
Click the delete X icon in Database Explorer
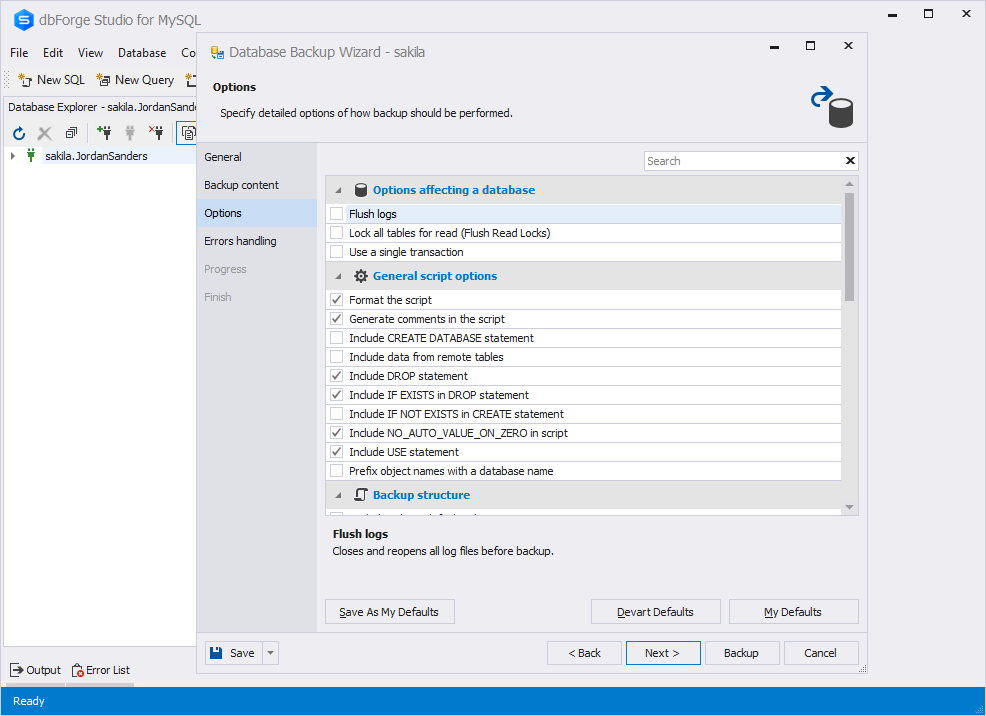(x=44, y=133)
